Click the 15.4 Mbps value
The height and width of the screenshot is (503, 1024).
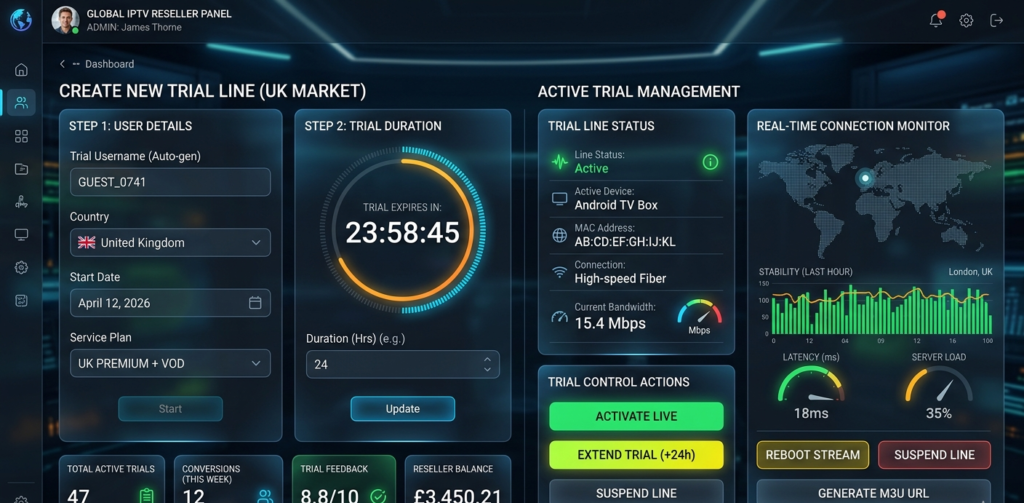(610, 323)
